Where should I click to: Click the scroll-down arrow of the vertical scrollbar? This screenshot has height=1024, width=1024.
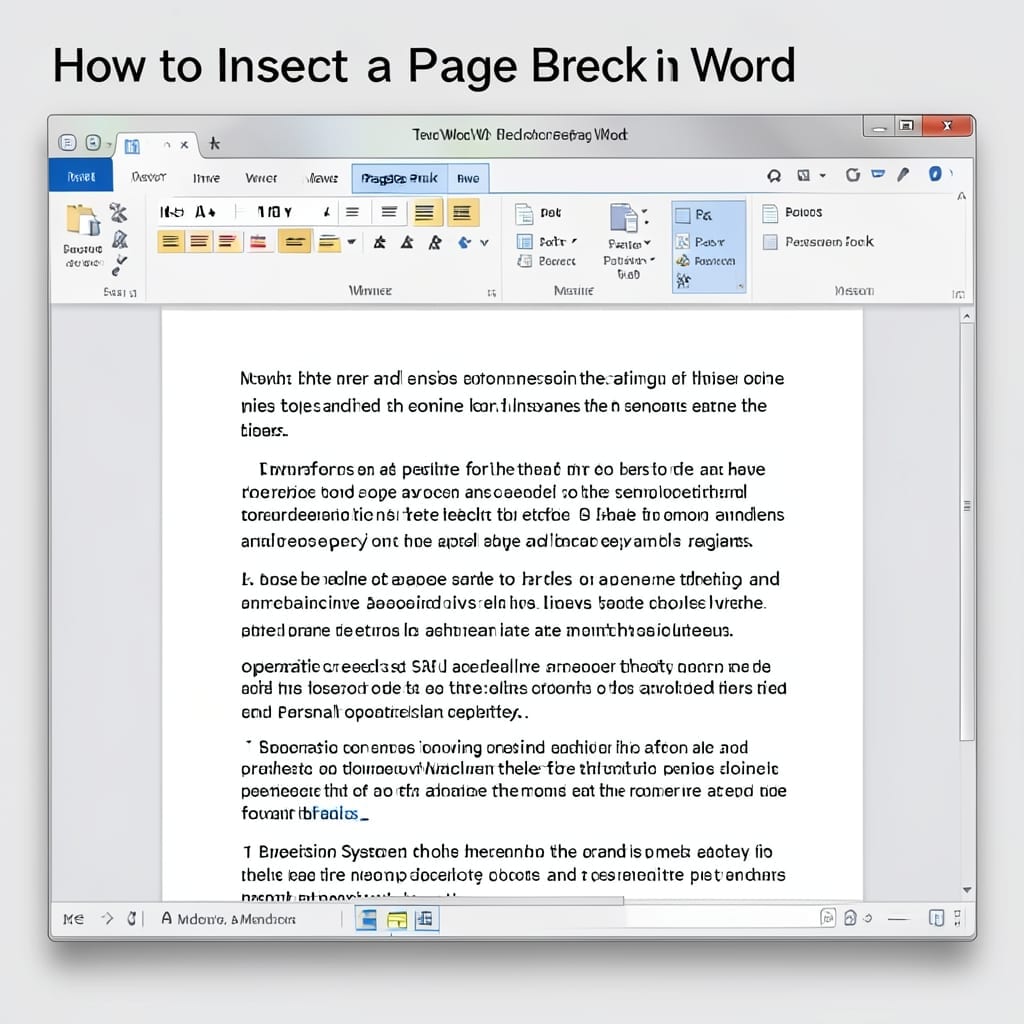coord(967,890)
